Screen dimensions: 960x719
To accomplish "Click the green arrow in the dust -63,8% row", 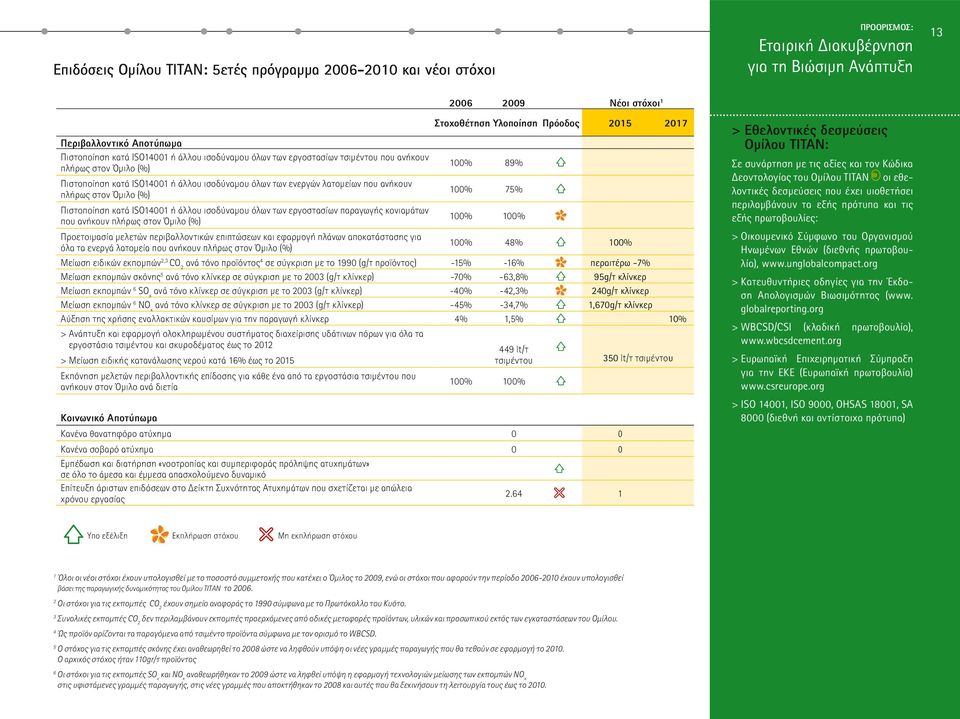I will coord(560,276).
